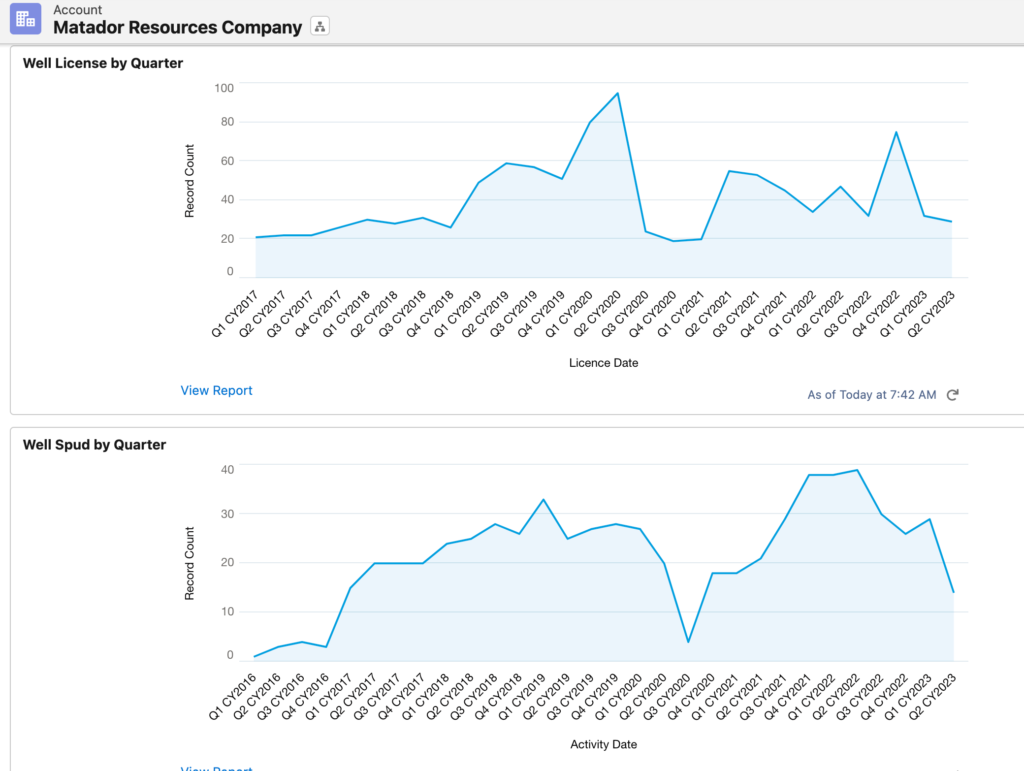Click the Q3 CY2020 dip on spud chart
The height and width of the screenshot is (771, 1024).
(686, 641)
